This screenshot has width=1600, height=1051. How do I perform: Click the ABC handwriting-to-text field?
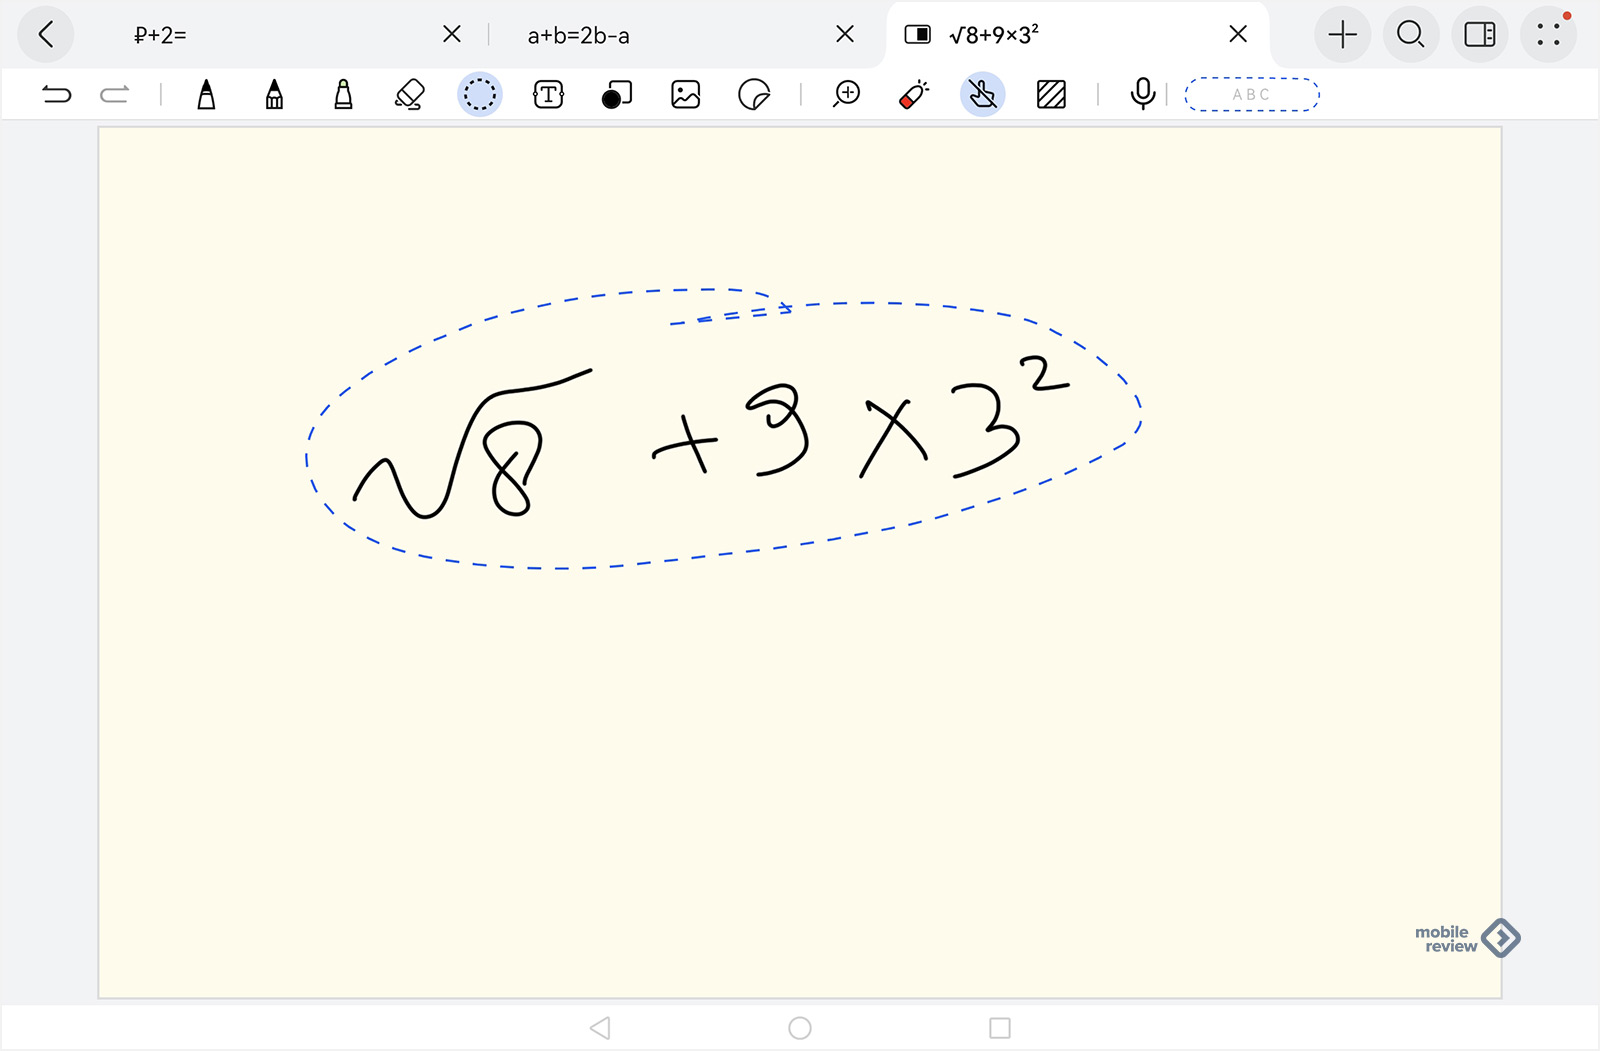click(x=1251, y=95)
